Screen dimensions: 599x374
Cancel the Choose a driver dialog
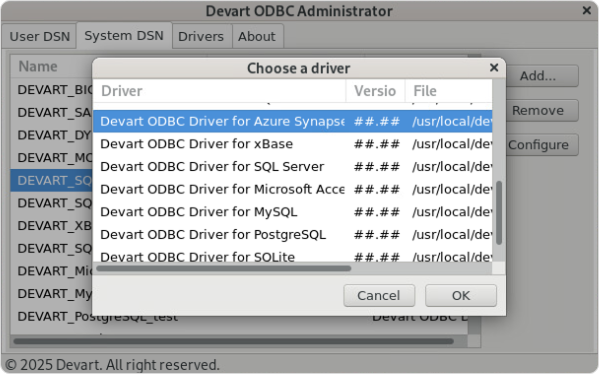point(379,295)
